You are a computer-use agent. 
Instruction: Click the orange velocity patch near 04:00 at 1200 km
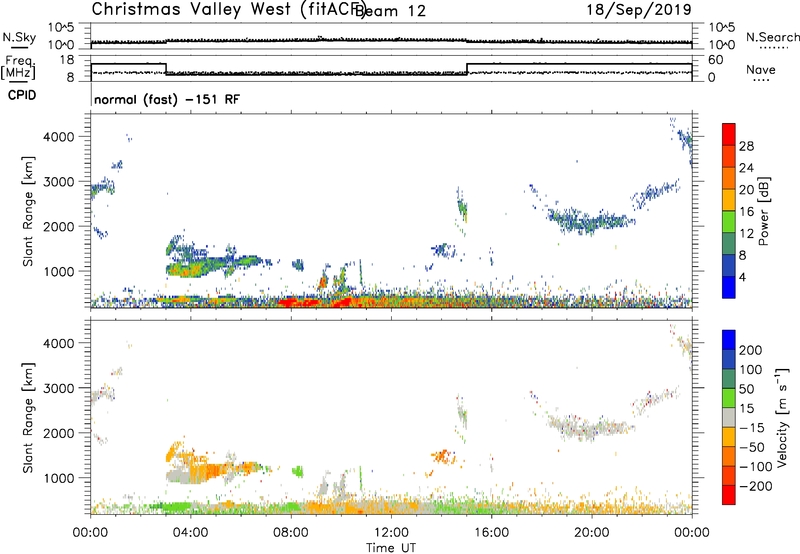pos(207,469)
